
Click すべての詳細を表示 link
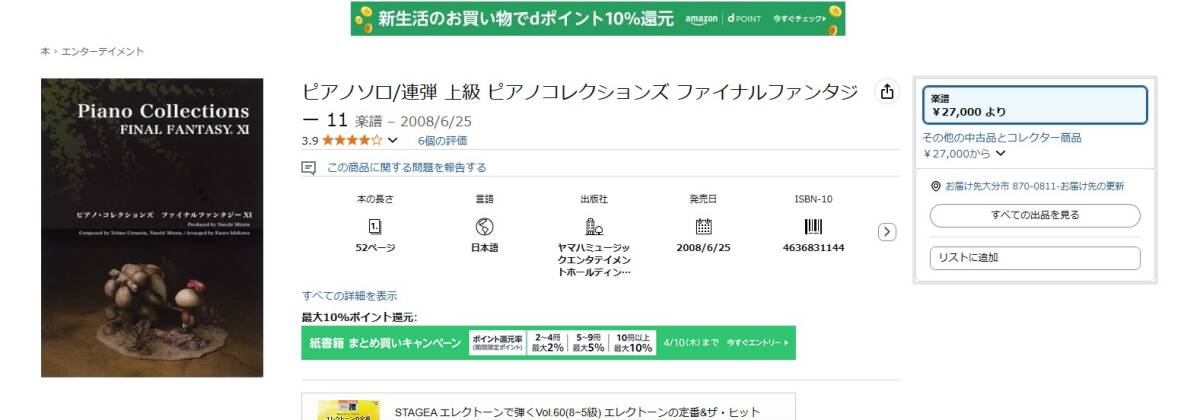click(349, 296)
